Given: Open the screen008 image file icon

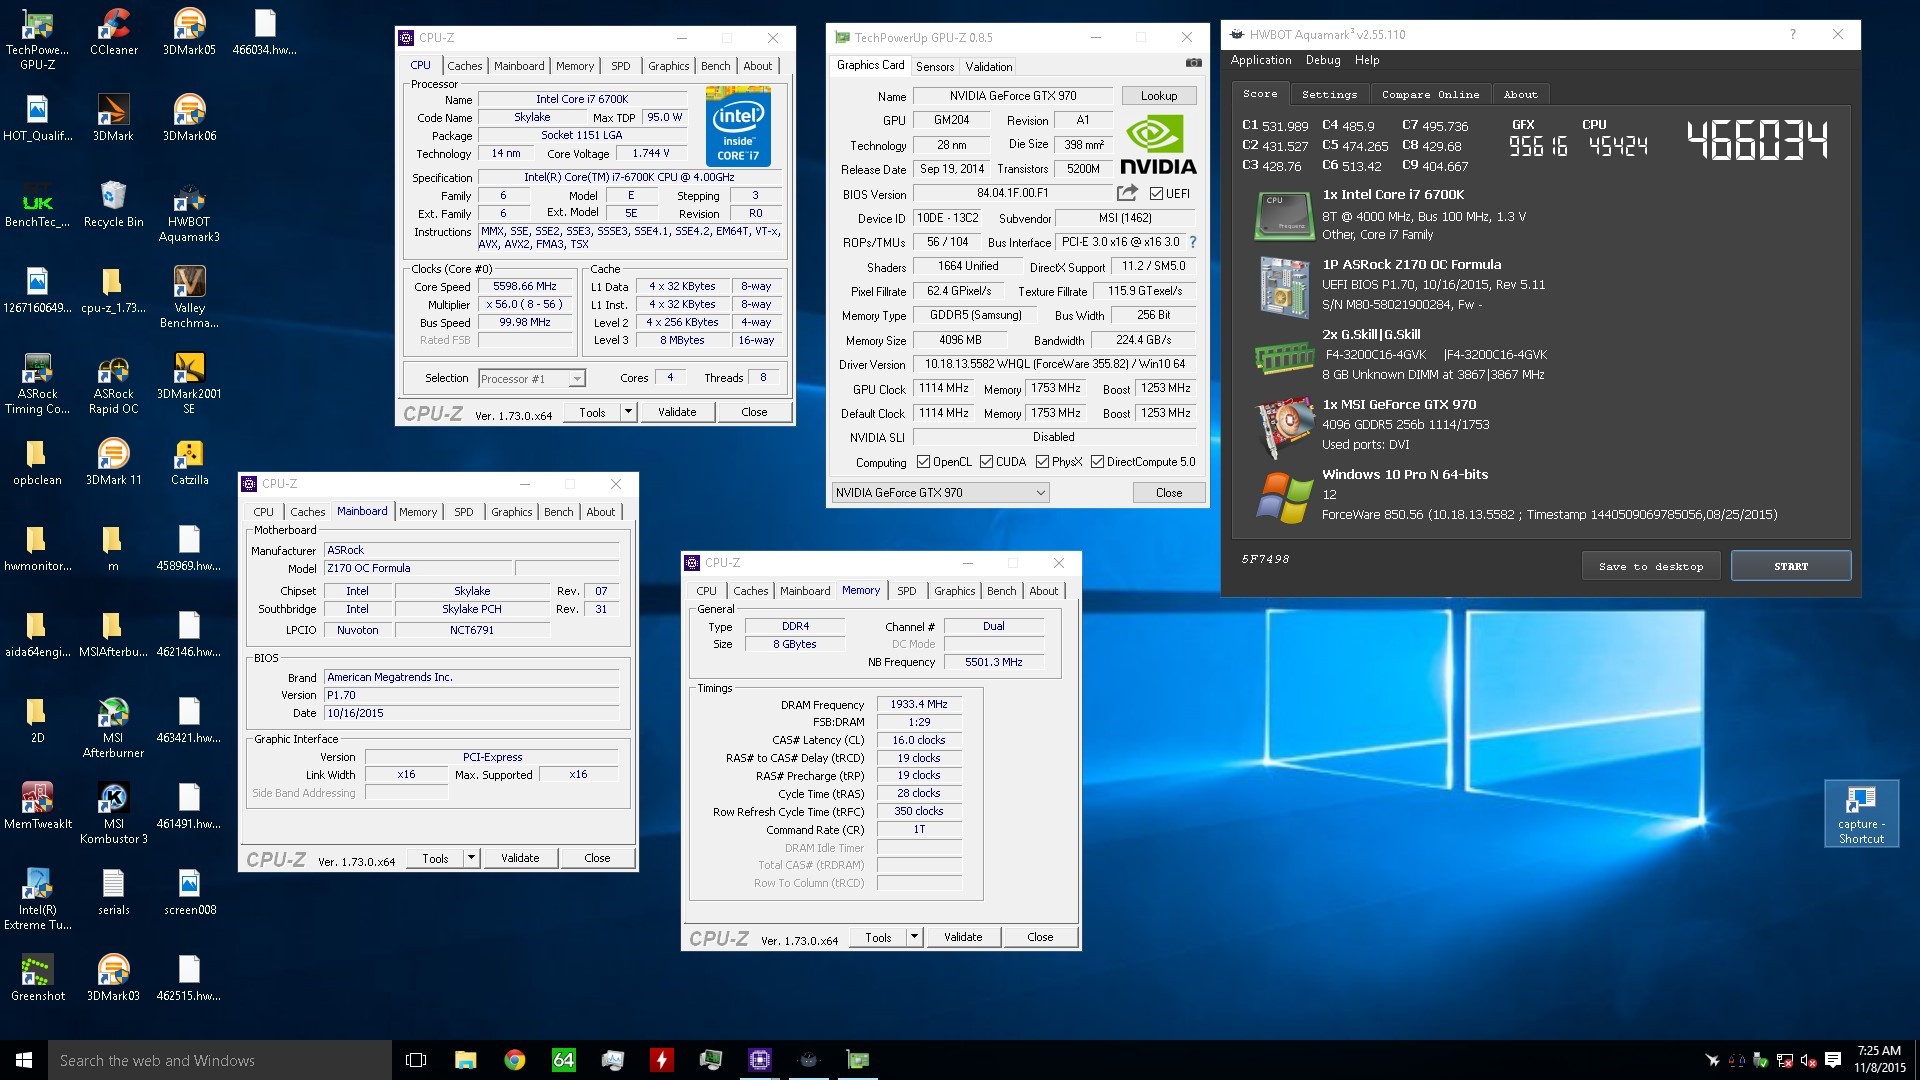Looking at the screenshot, I should tap(189, 892).
